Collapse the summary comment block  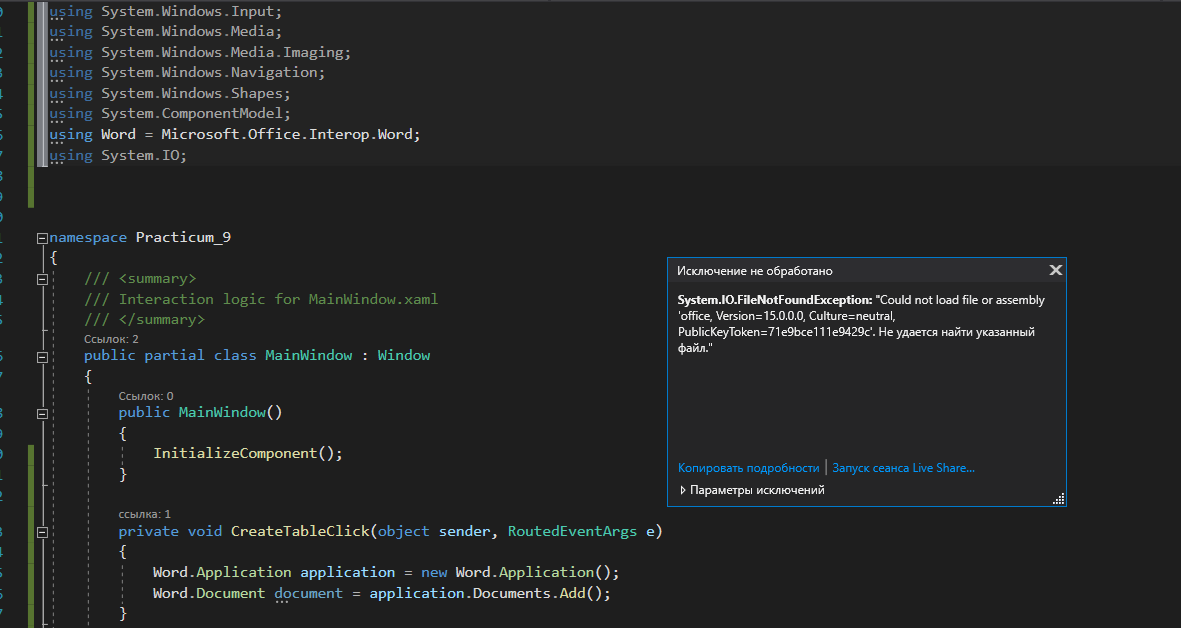tap(41, 279)
